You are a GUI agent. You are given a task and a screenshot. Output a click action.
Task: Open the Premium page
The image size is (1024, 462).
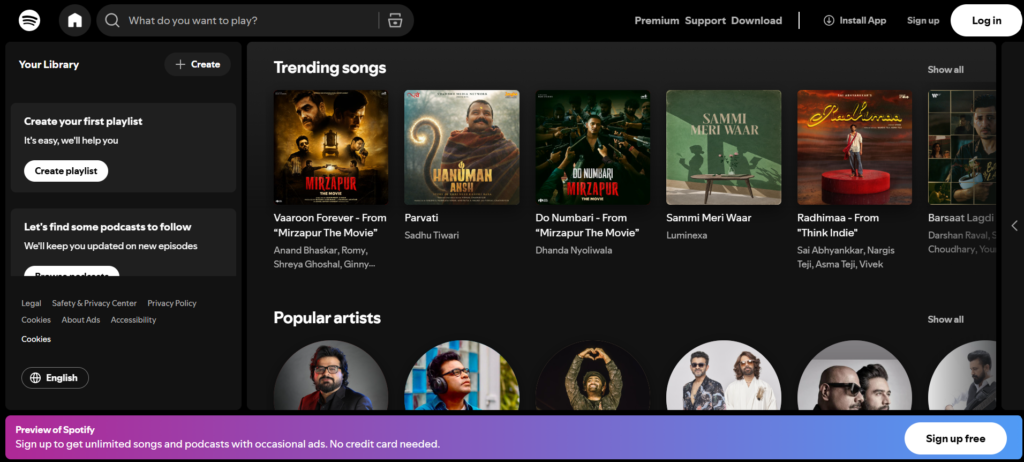click(657, 20)
